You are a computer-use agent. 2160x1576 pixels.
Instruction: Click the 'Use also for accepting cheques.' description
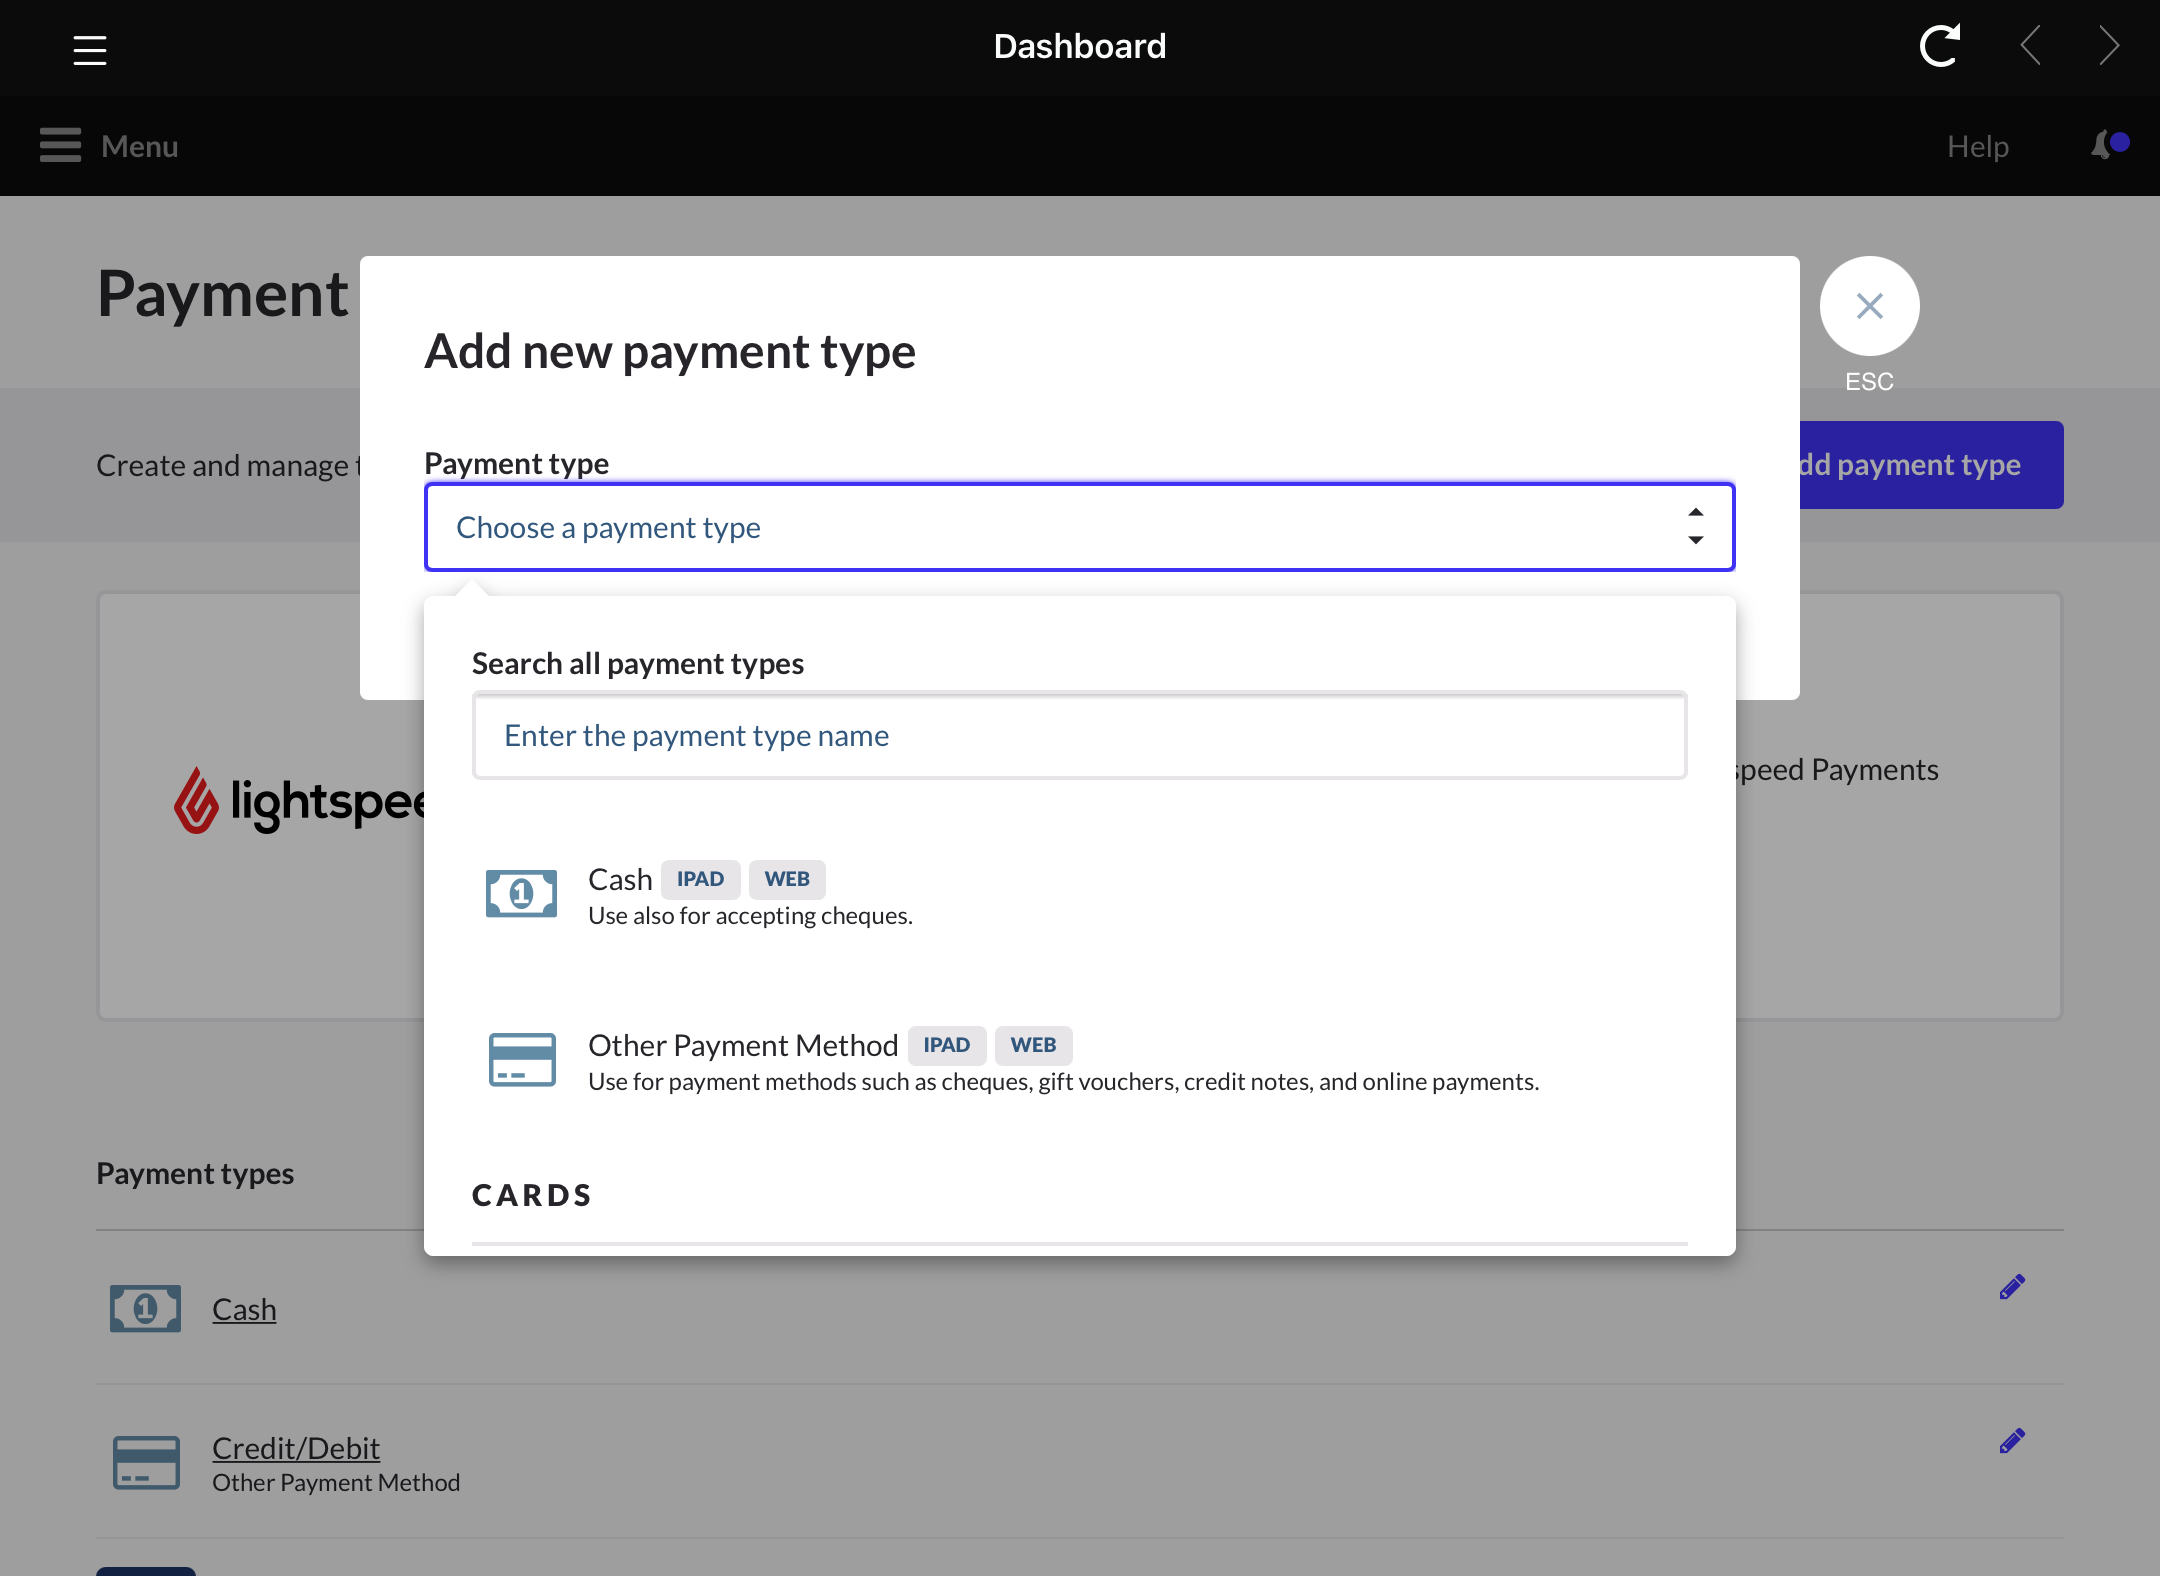[x=750, y=916]
